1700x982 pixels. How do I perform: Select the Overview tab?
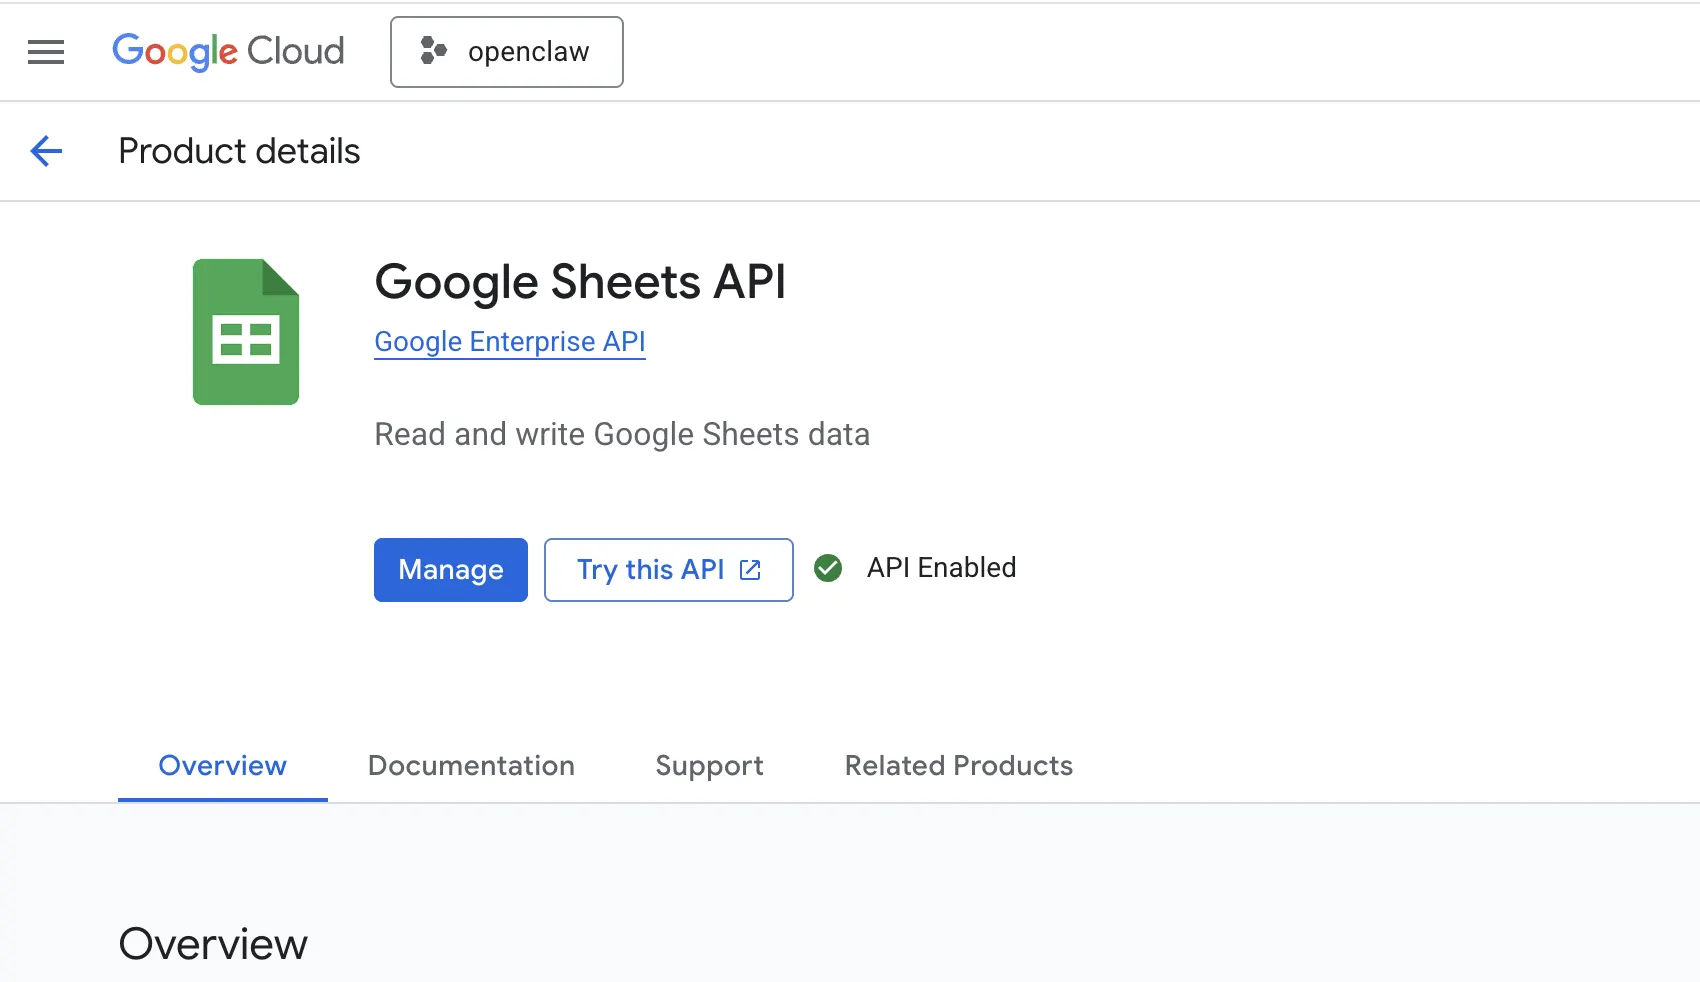coord(222,766)
